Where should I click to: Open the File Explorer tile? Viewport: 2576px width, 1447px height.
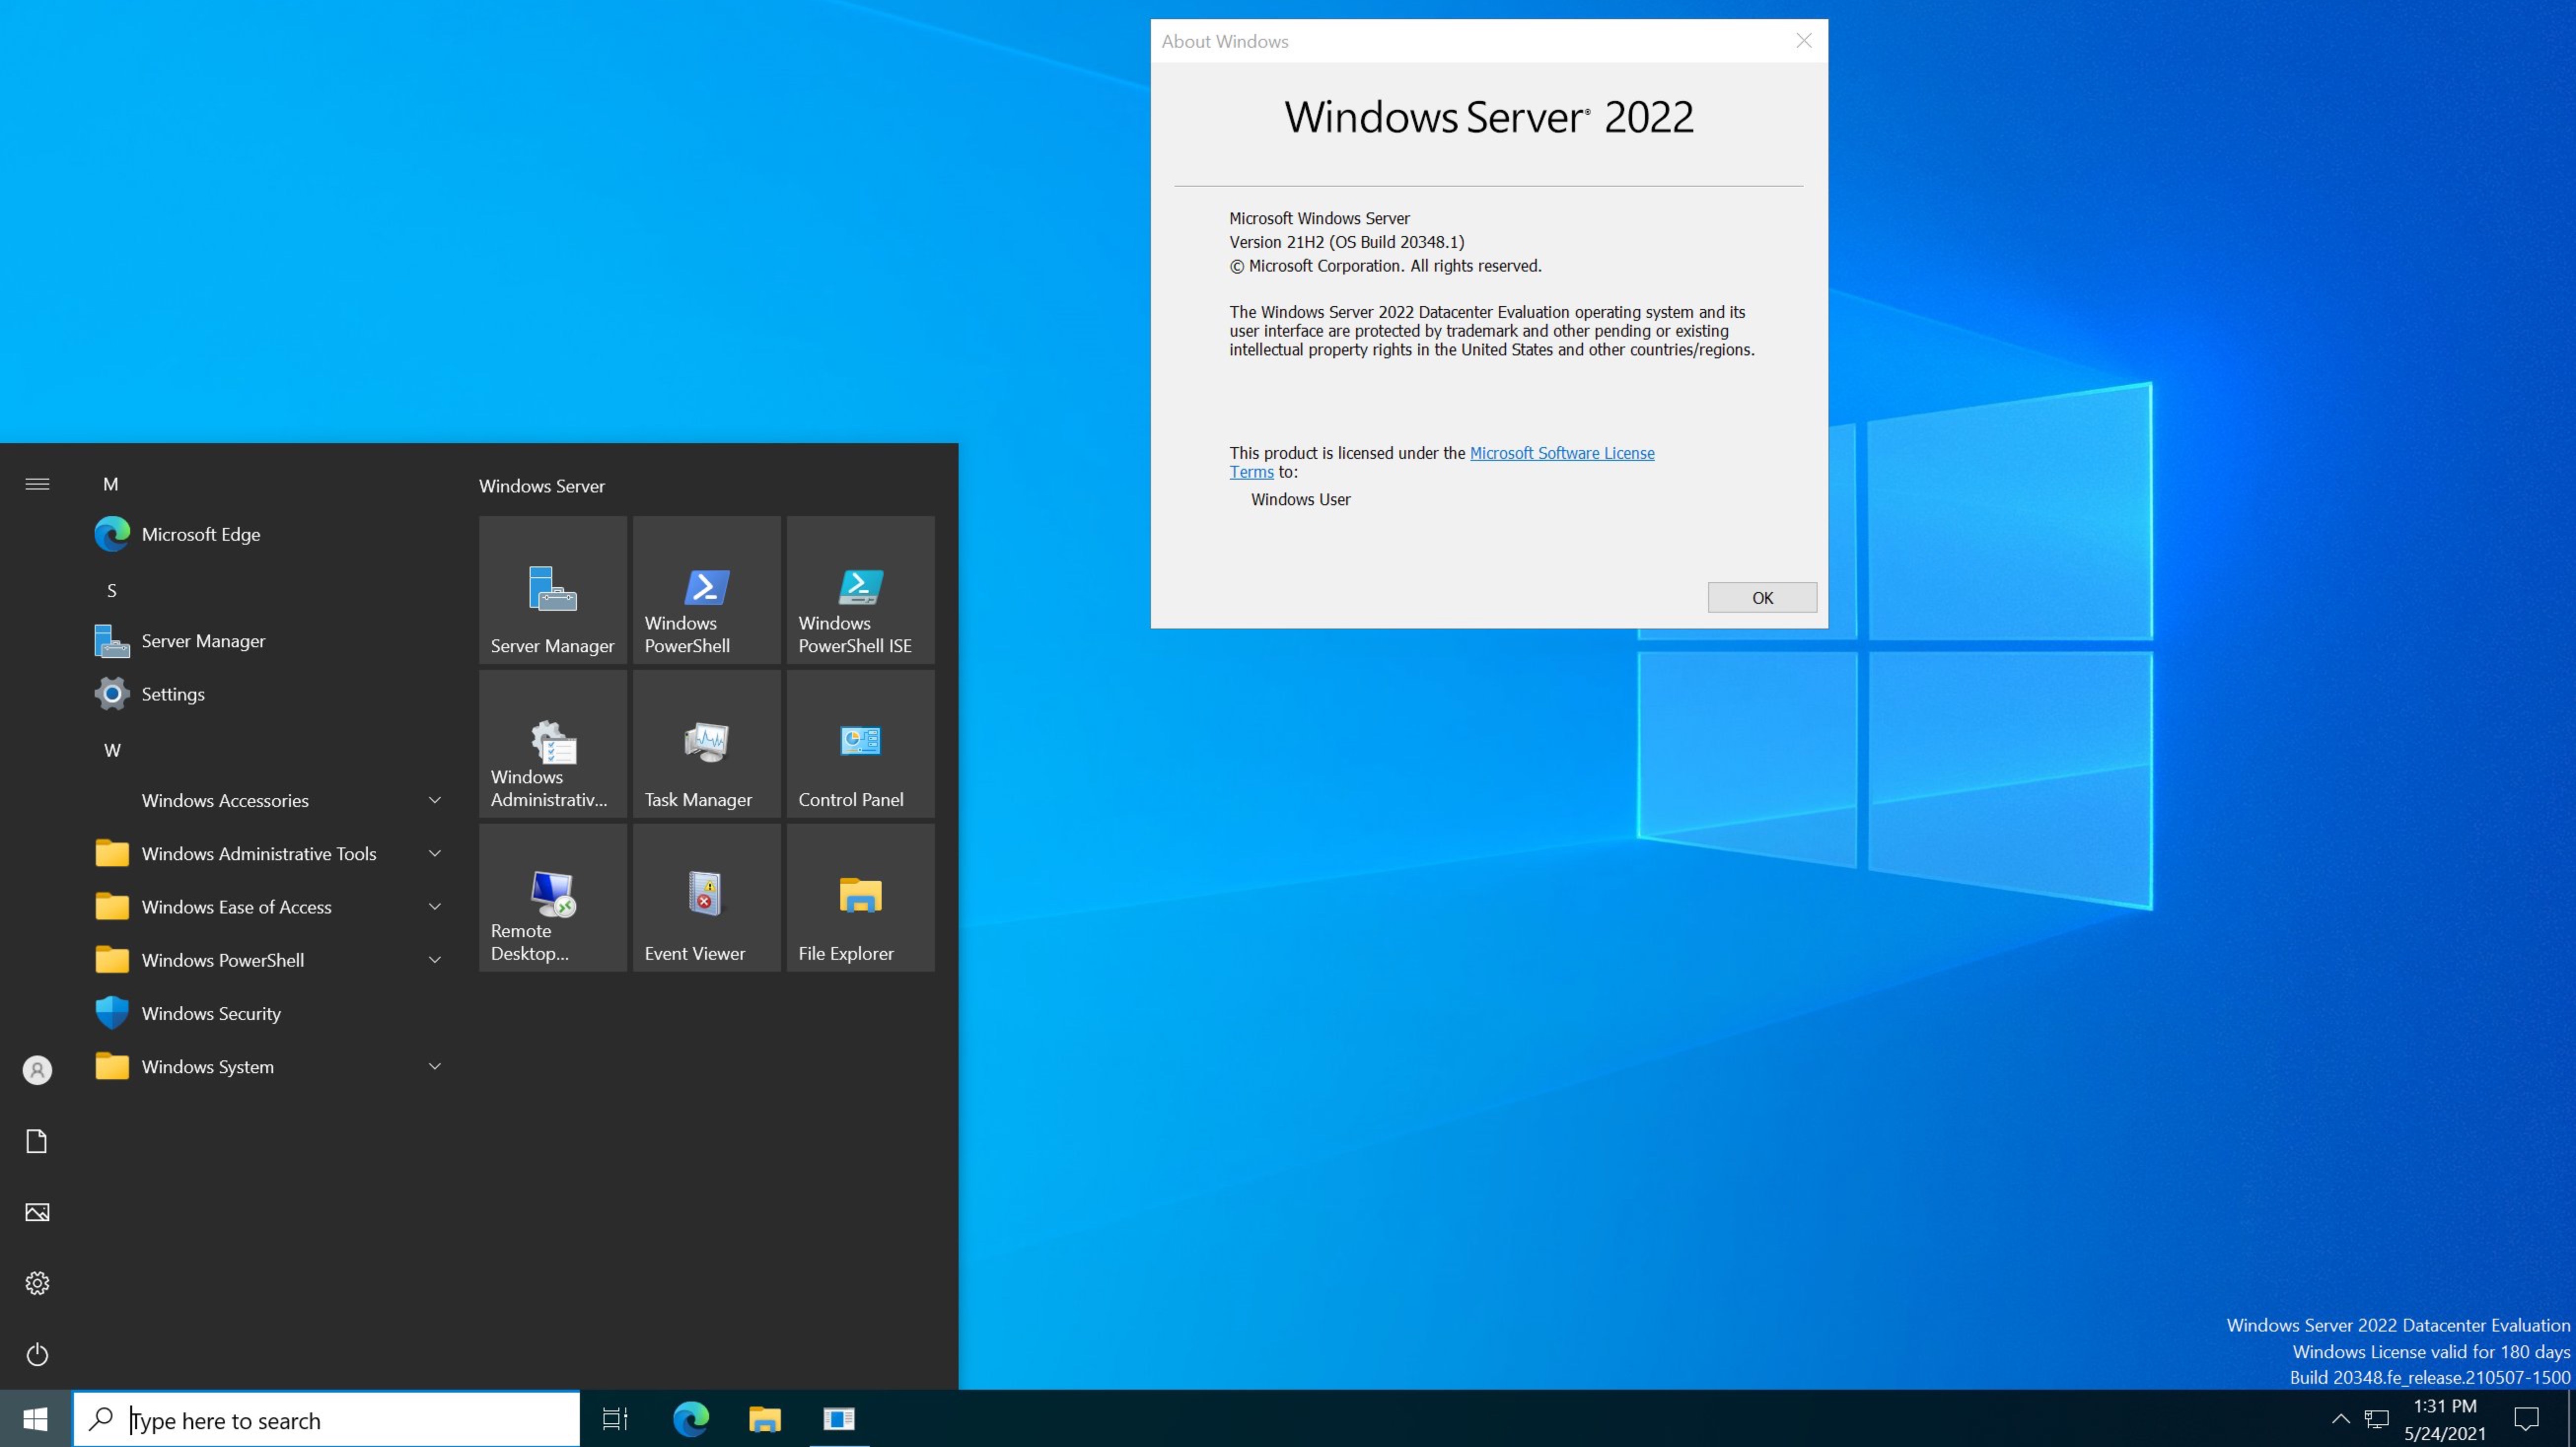pyautogui.click(x=860, y=898)
